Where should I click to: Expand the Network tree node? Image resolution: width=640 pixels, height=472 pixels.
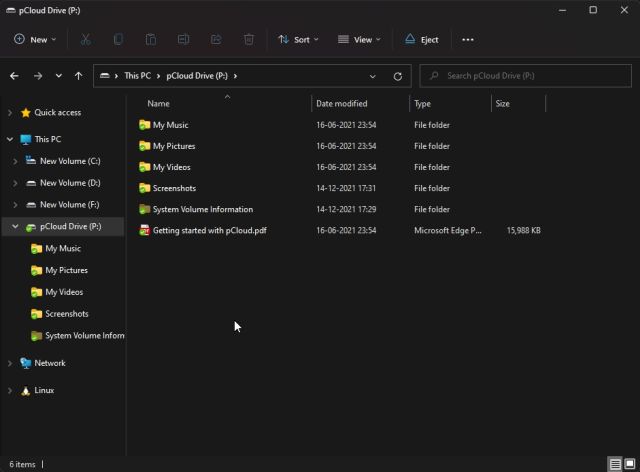(10, 363)
